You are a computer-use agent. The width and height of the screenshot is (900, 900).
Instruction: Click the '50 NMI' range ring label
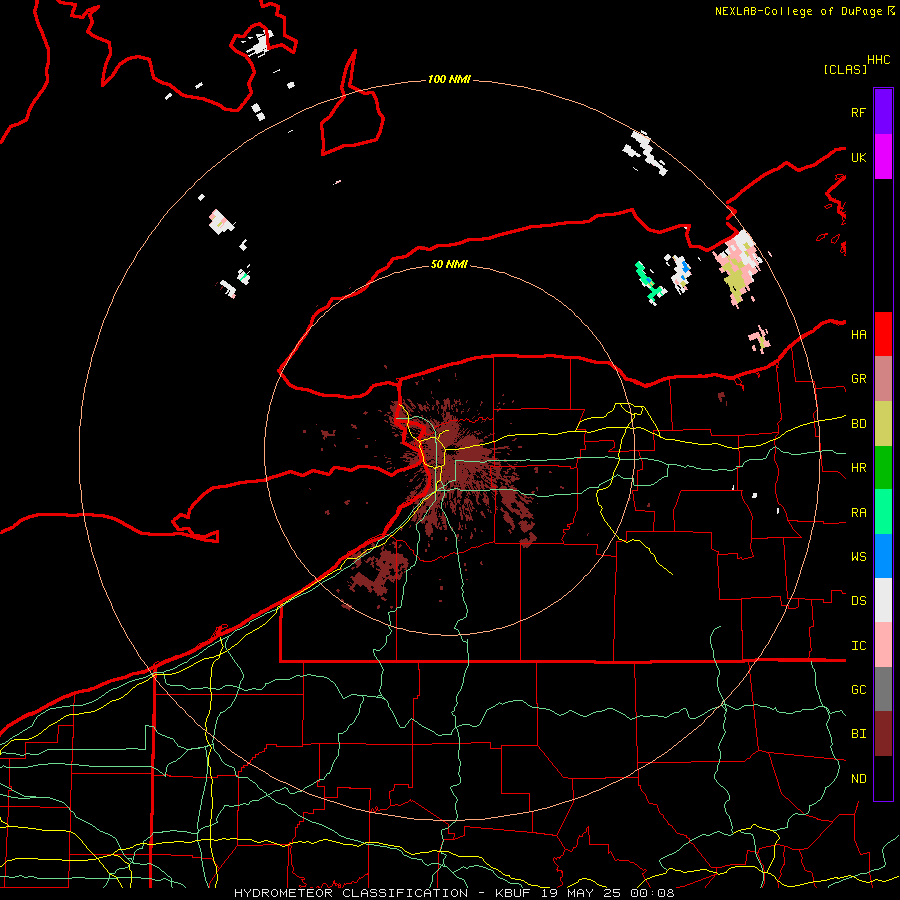point(449,264)
